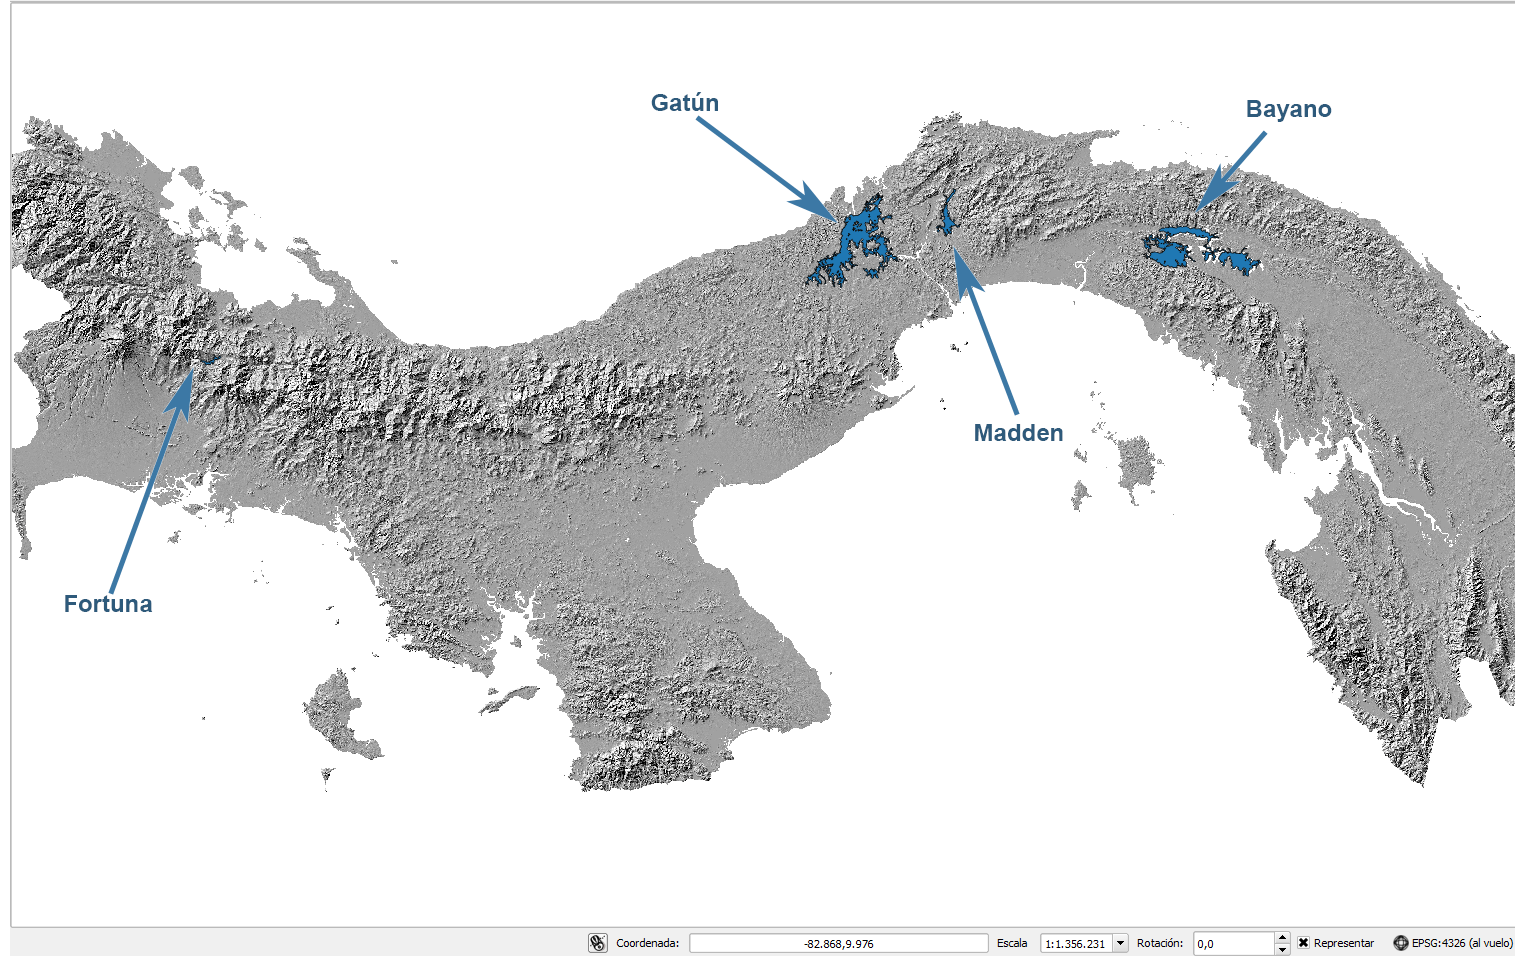Click the Escala label in the status bar
This screenshot has width=1515, height=956.
[1012, 942]
